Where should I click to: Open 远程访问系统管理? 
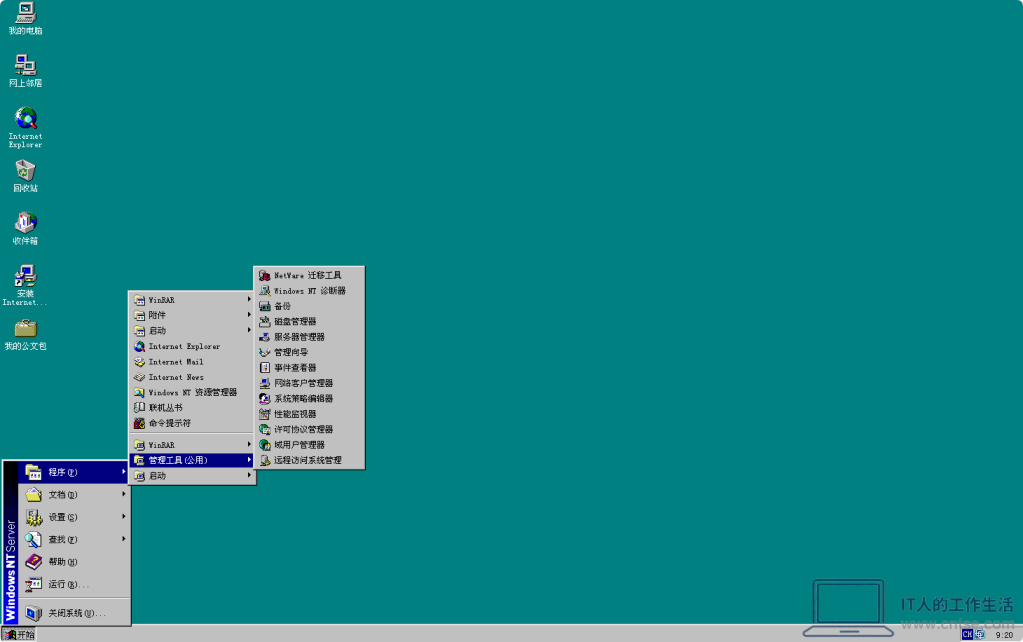tap(309, 460)
